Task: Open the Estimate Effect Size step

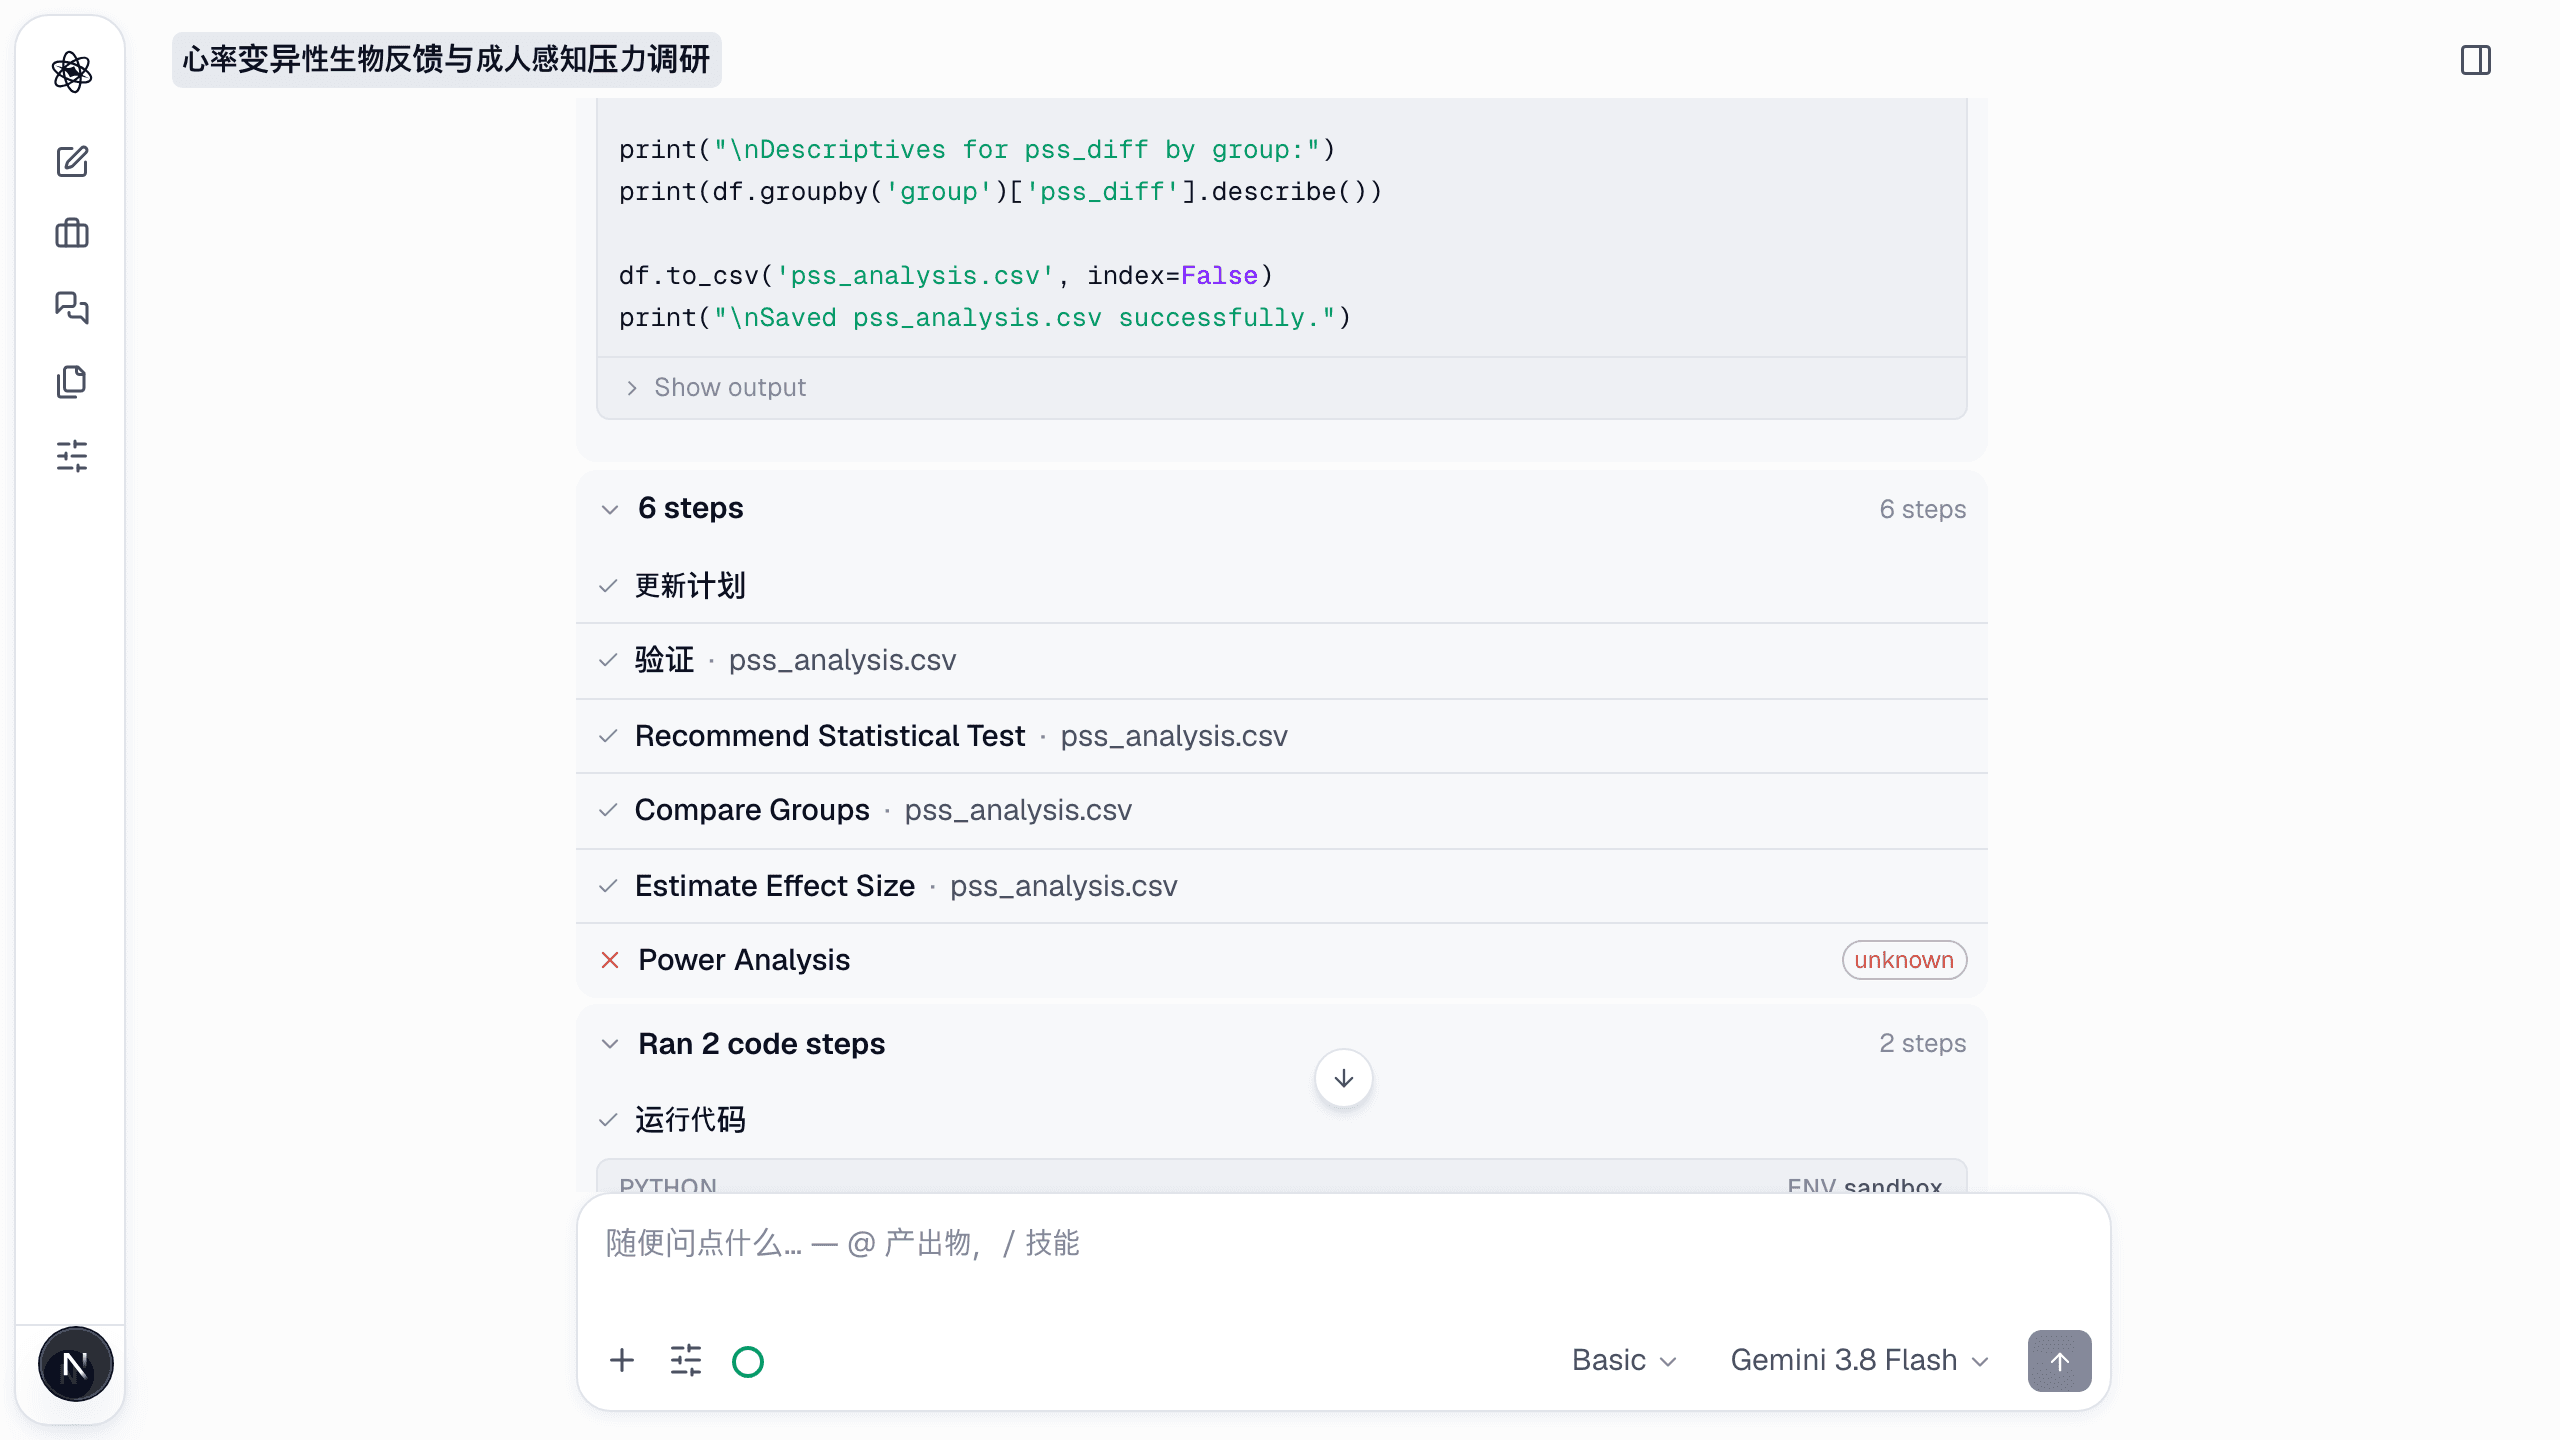Action: [x=1282, y=886]
